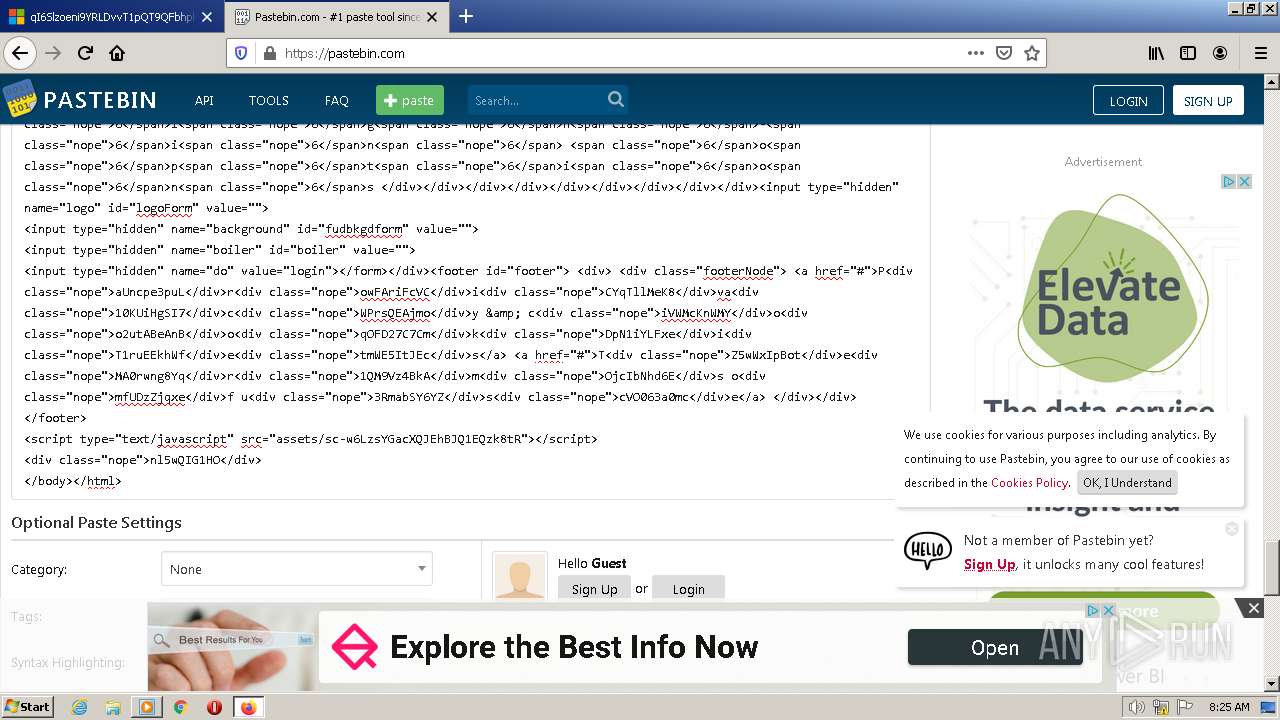
Task: Save page to Pocket
Action: [1004, 53]
